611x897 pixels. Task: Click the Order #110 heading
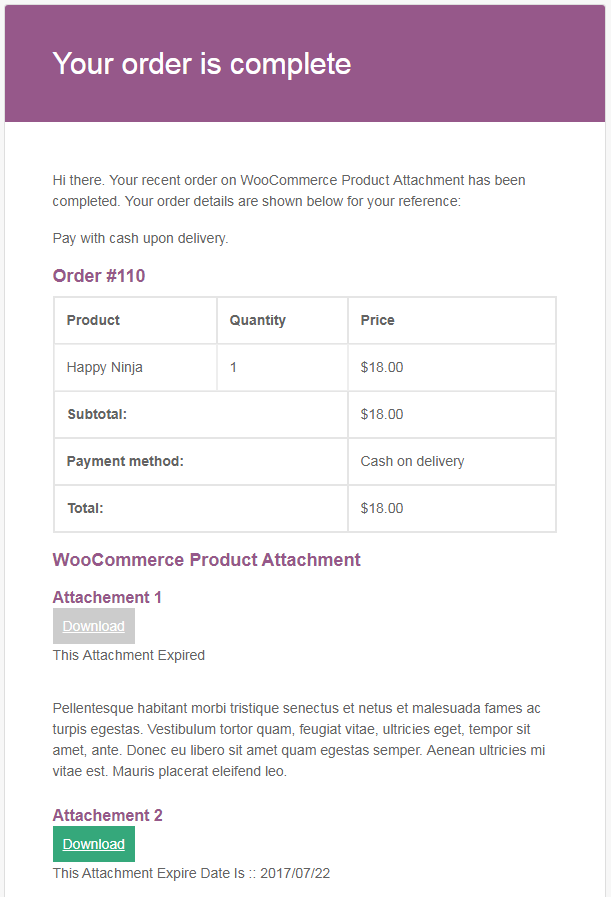99,276
